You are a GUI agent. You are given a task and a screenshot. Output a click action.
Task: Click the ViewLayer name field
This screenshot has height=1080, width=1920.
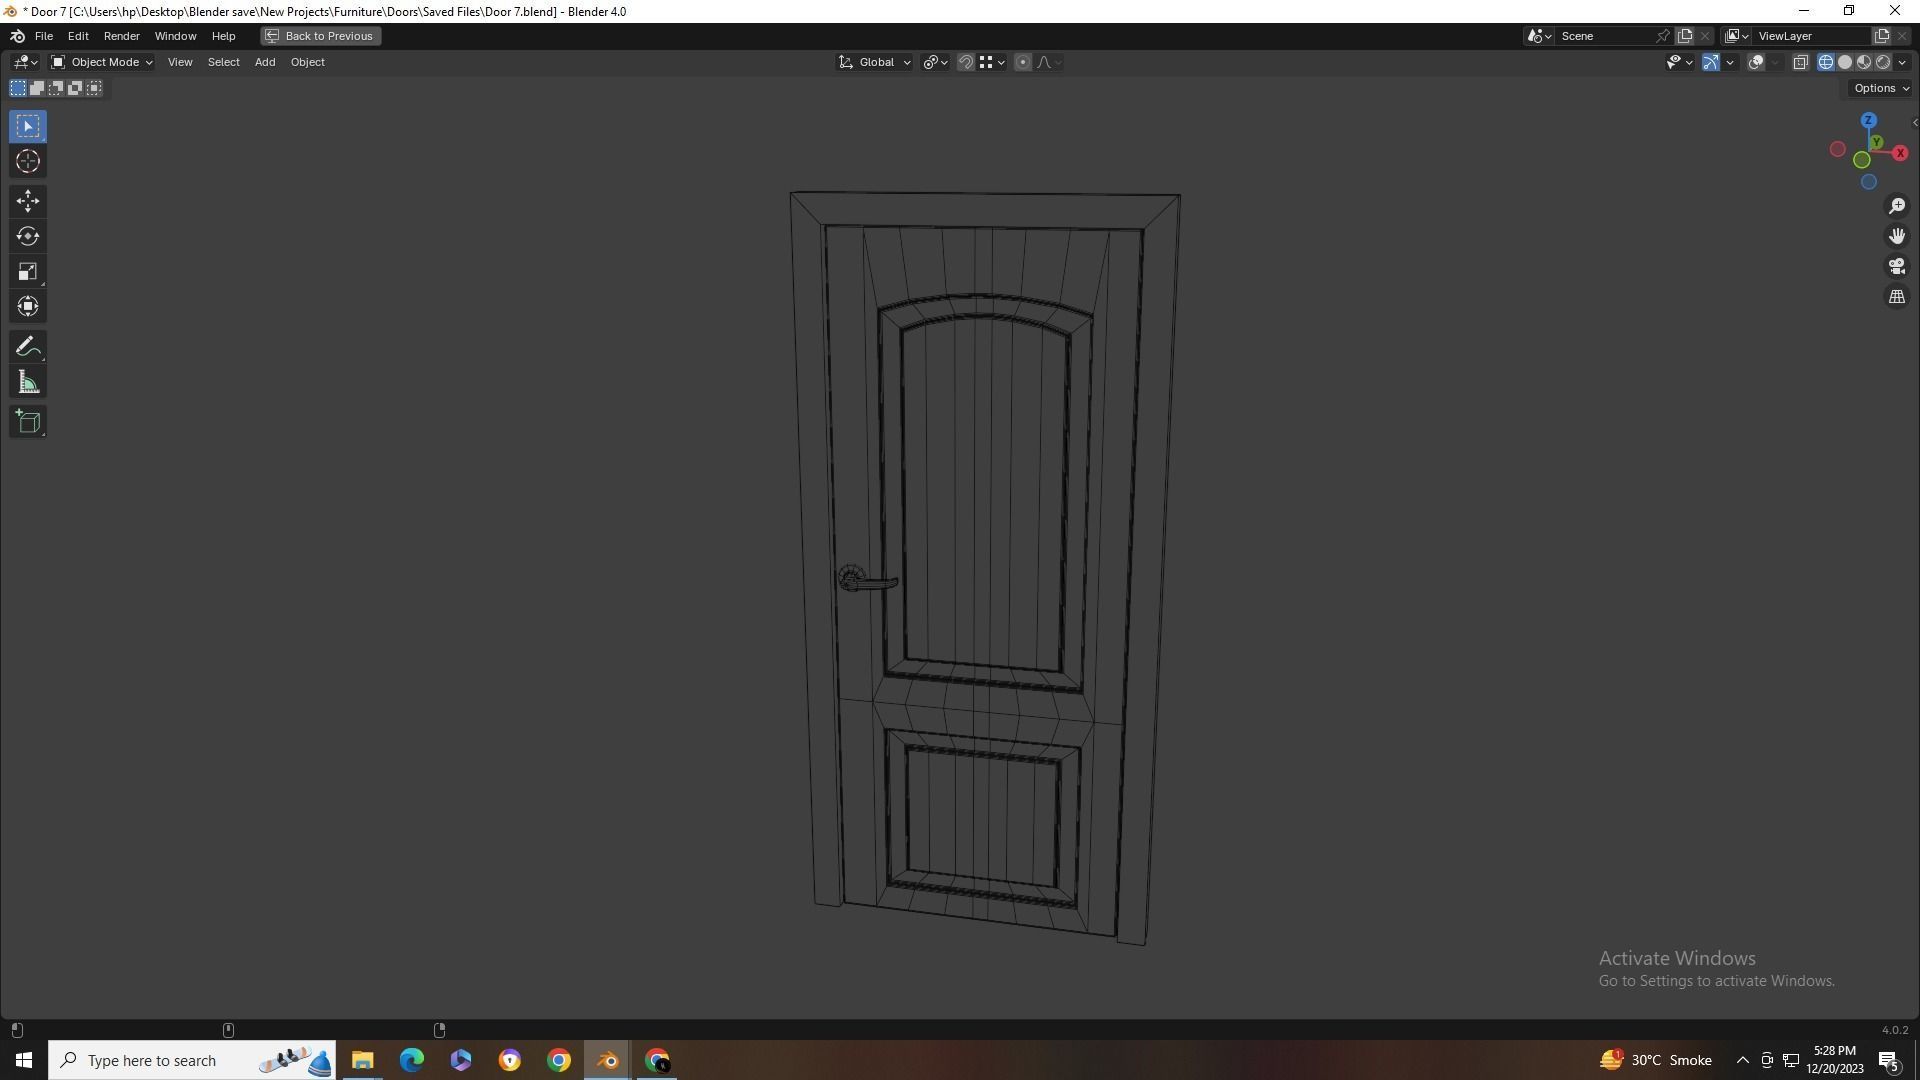click(x=1814, y=36)
